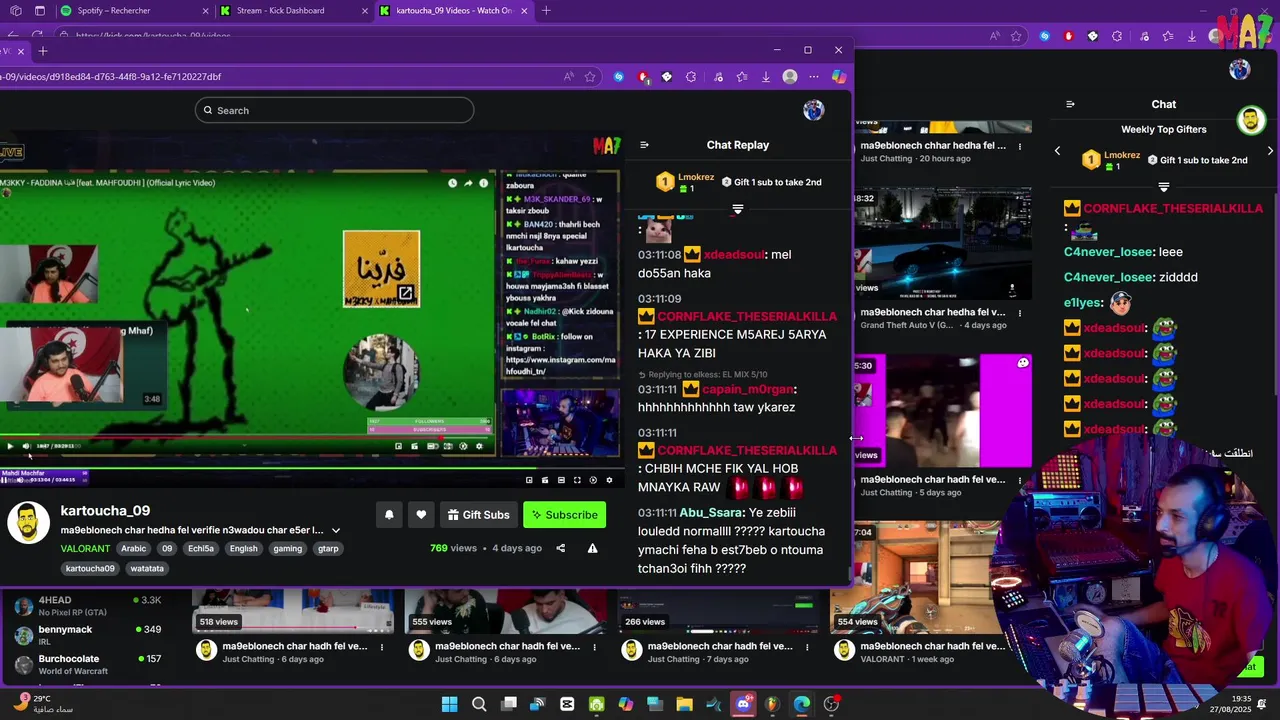
Task: Open downloads icon in front window toolbar
Action: coord(766,77)
